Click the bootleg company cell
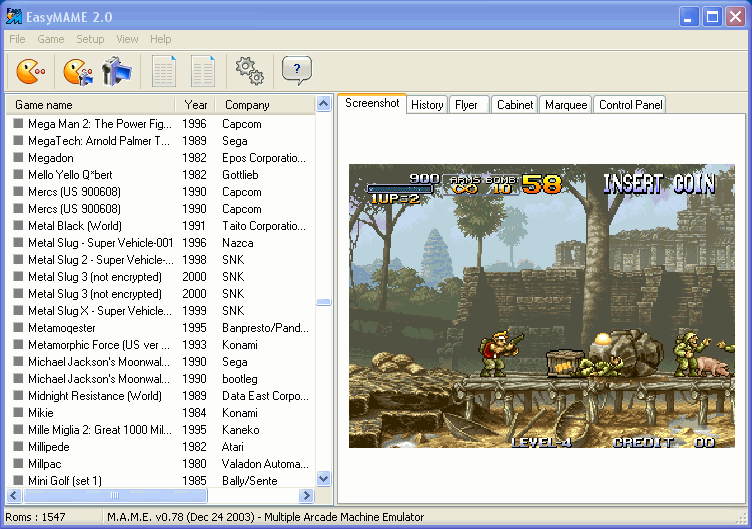The height and width of the screenshot is (529, 752). 240,379
